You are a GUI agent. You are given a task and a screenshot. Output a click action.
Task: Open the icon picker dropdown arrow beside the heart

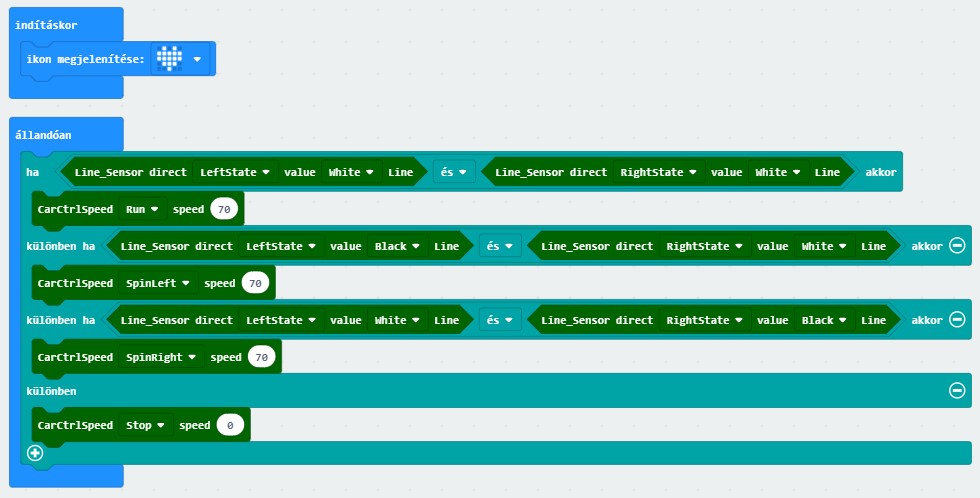(x=197, y=60)
